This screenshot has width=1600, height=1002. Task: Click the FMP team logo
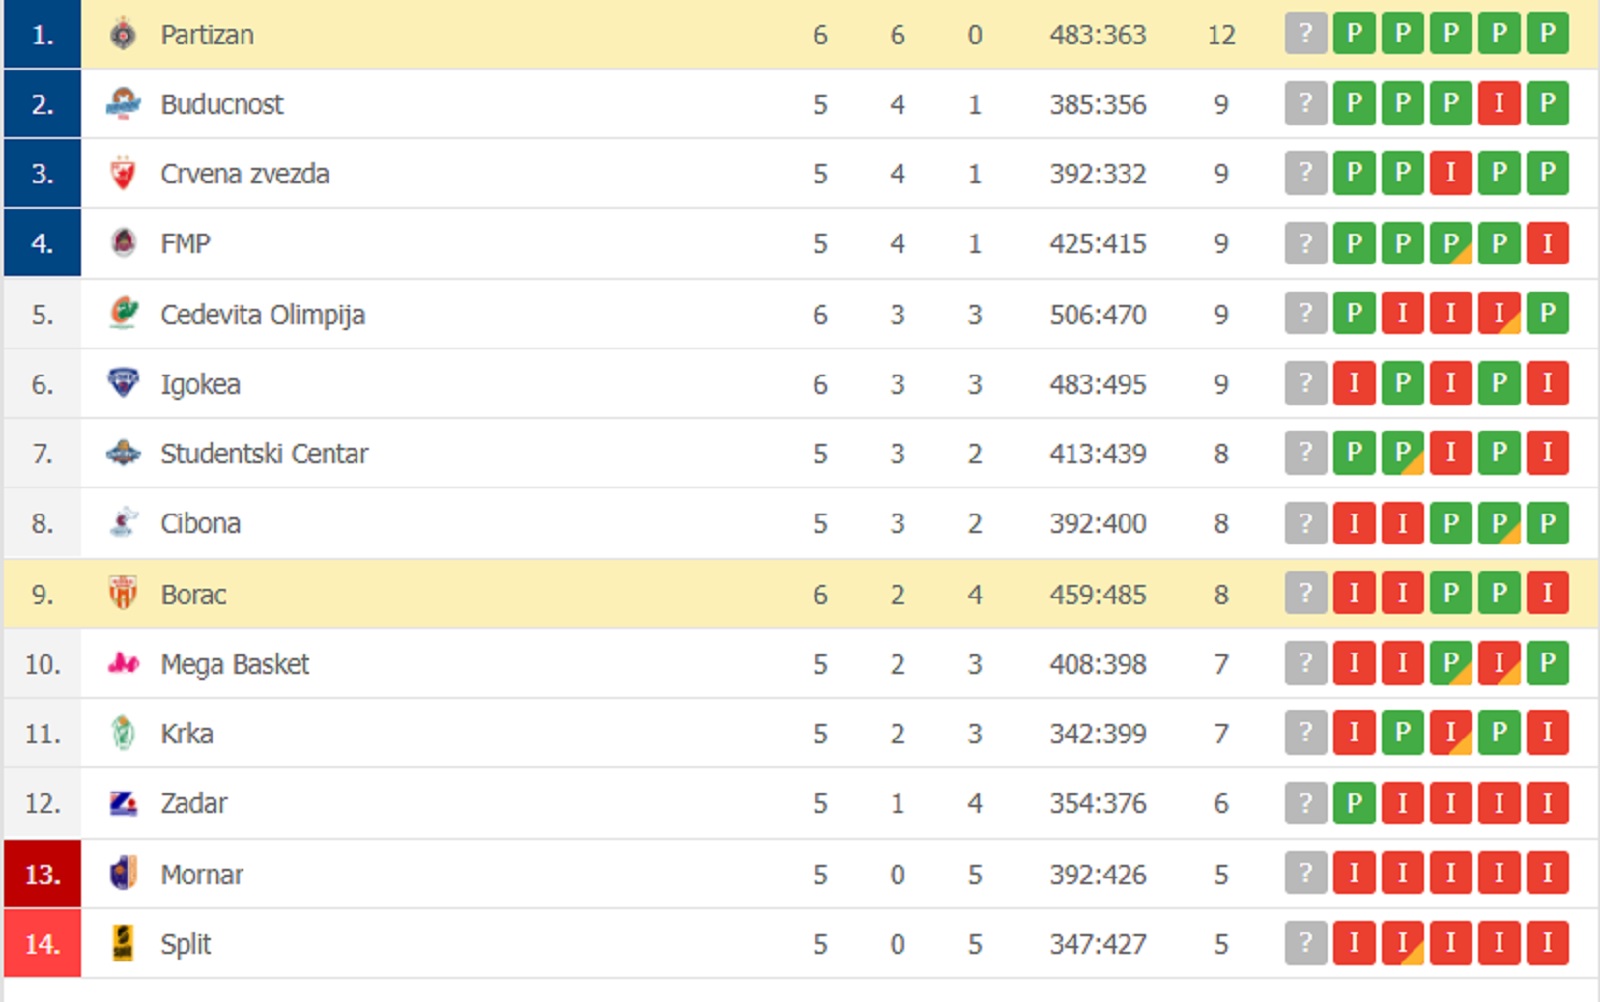coord(124,242)
